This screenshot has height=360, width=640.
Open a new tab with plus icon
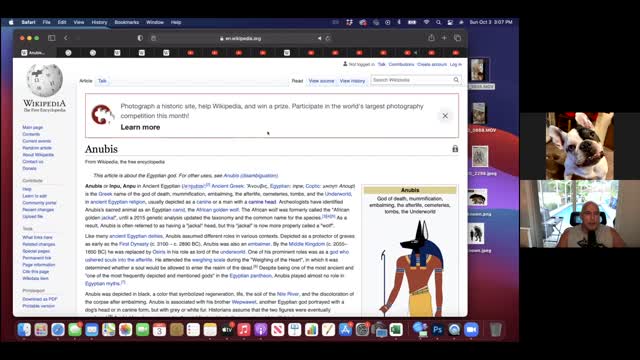(x=444, y=38)
